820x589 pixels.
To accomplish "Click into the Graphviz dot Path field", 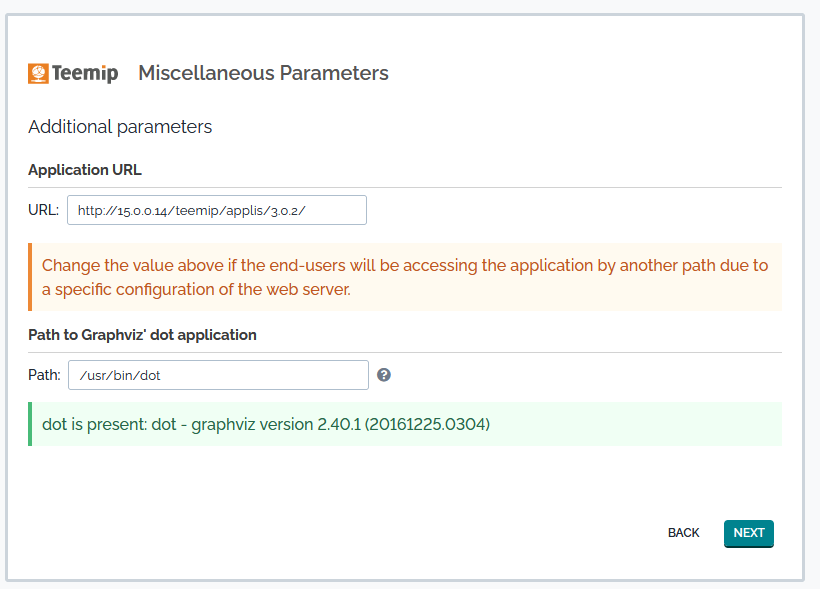I will coord(218,375).
